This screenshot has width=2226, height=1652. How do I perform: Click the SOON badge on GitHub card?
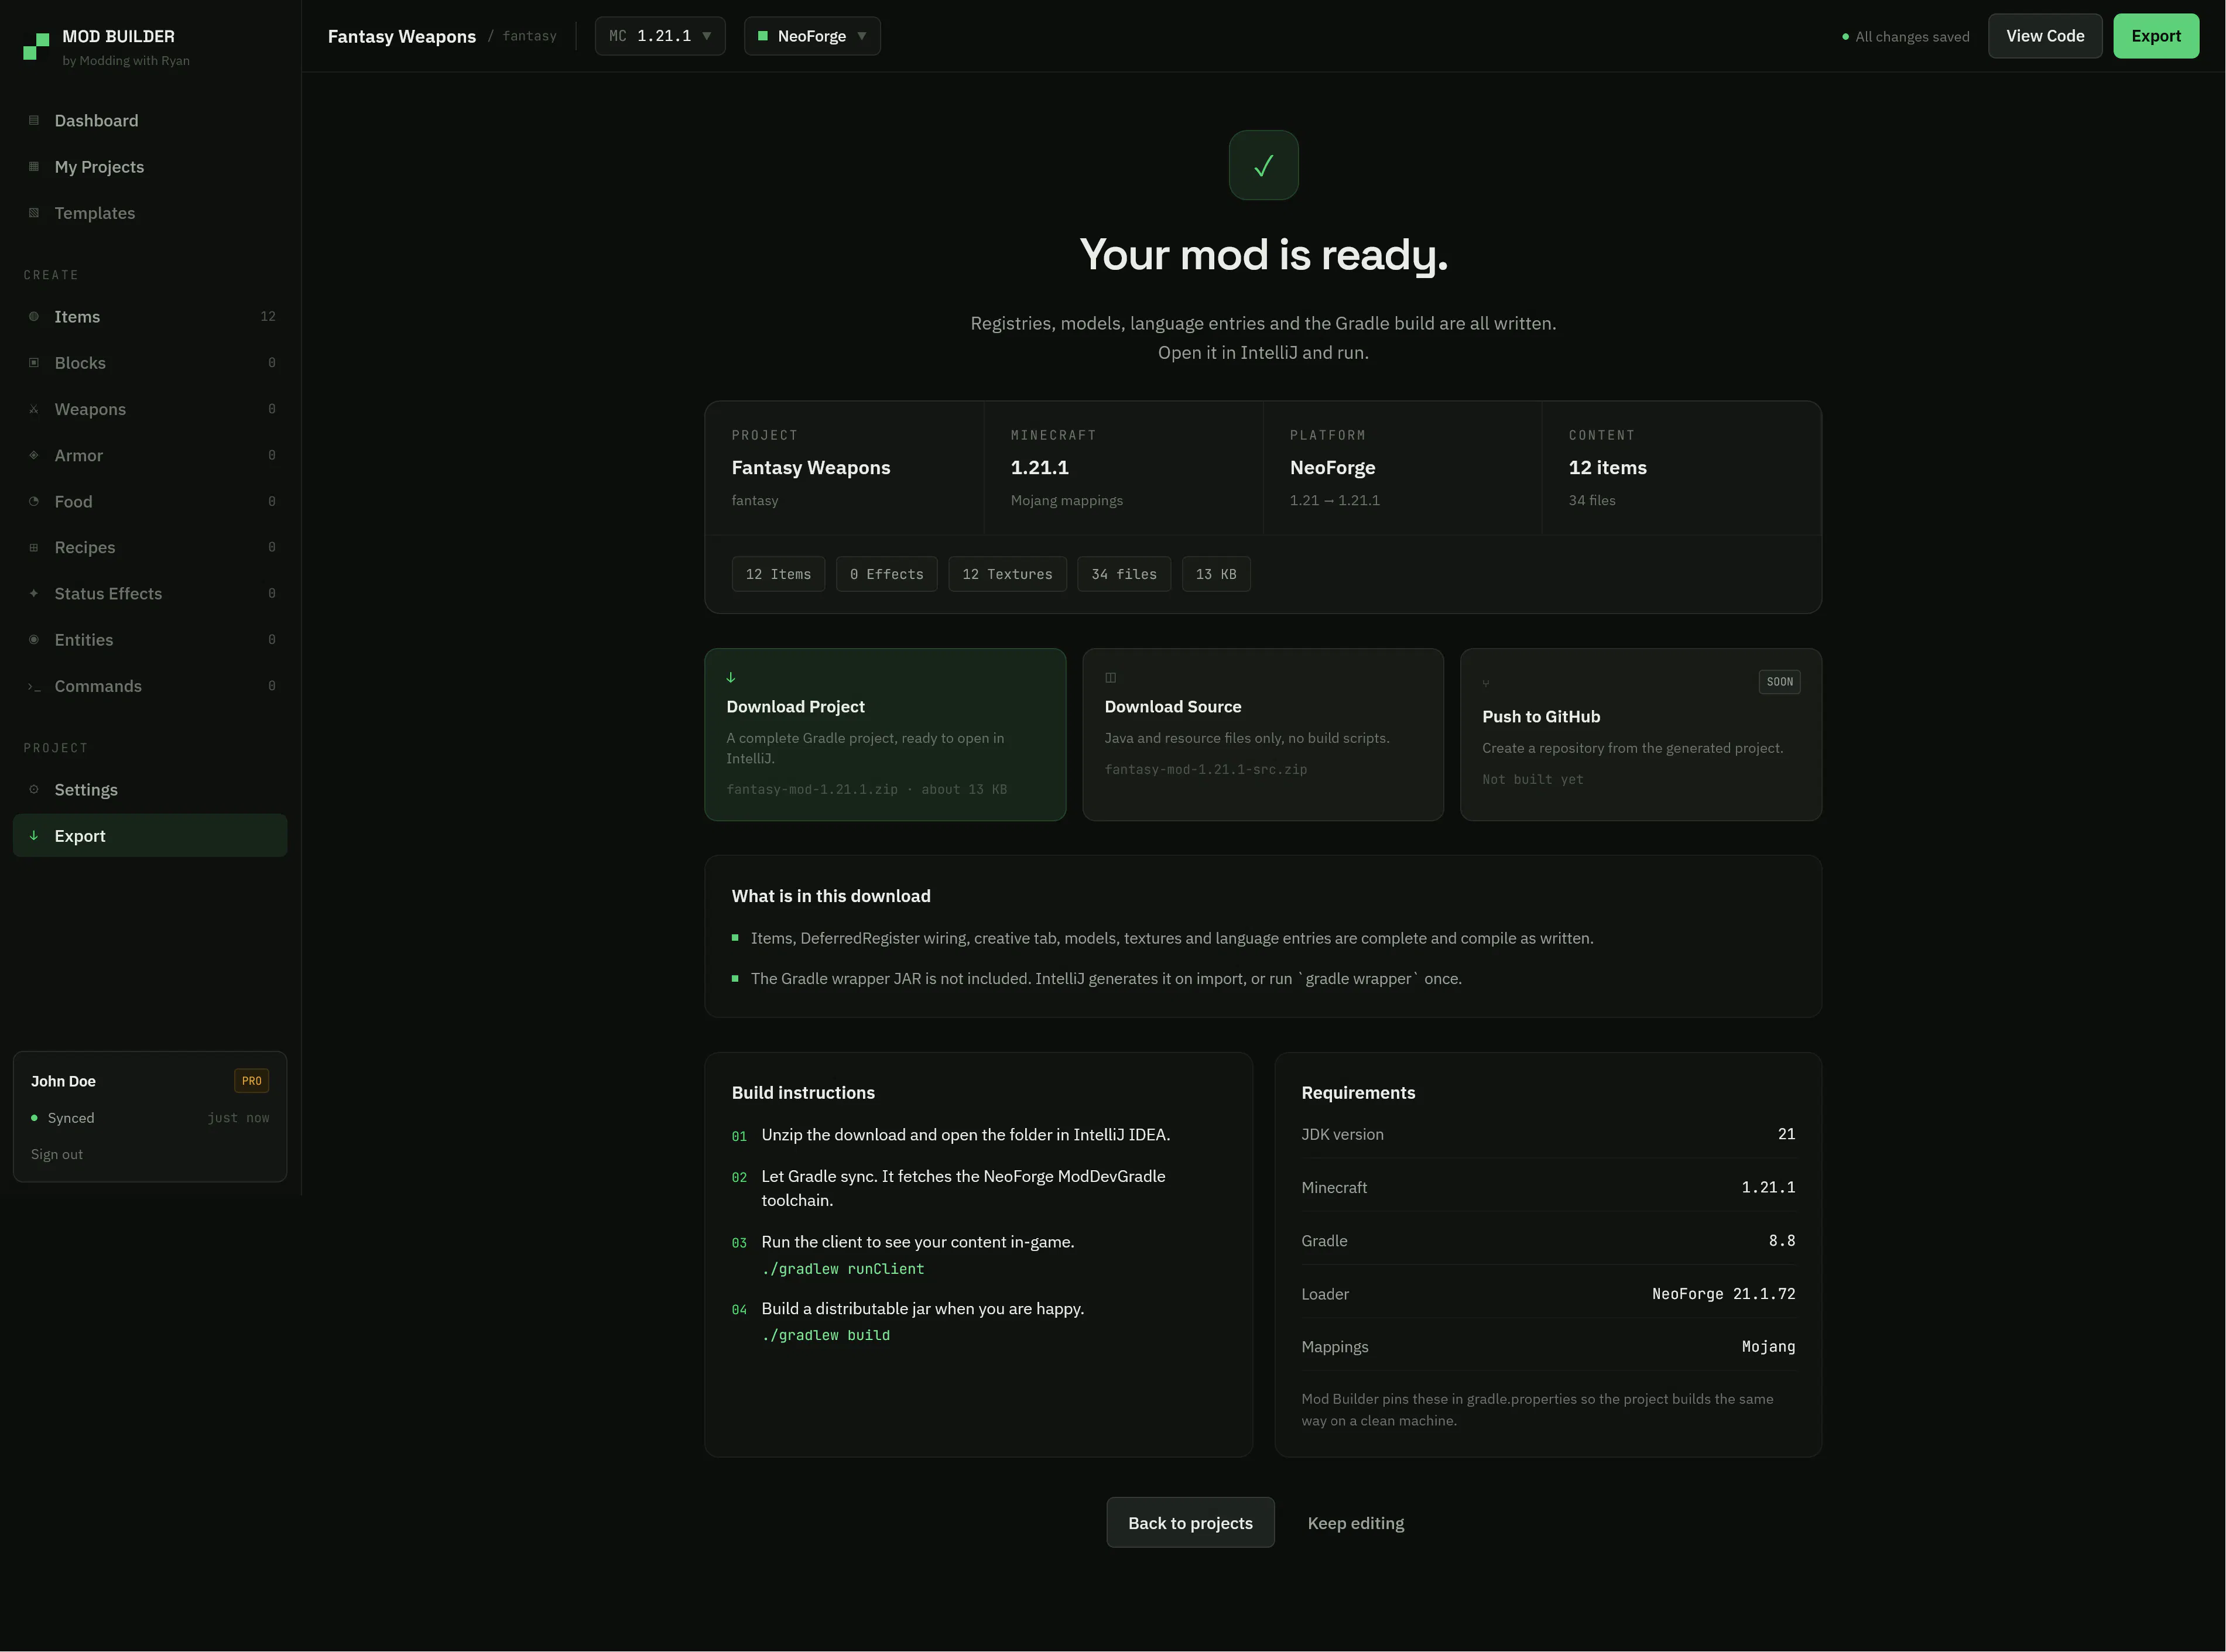coord(1779,682)
